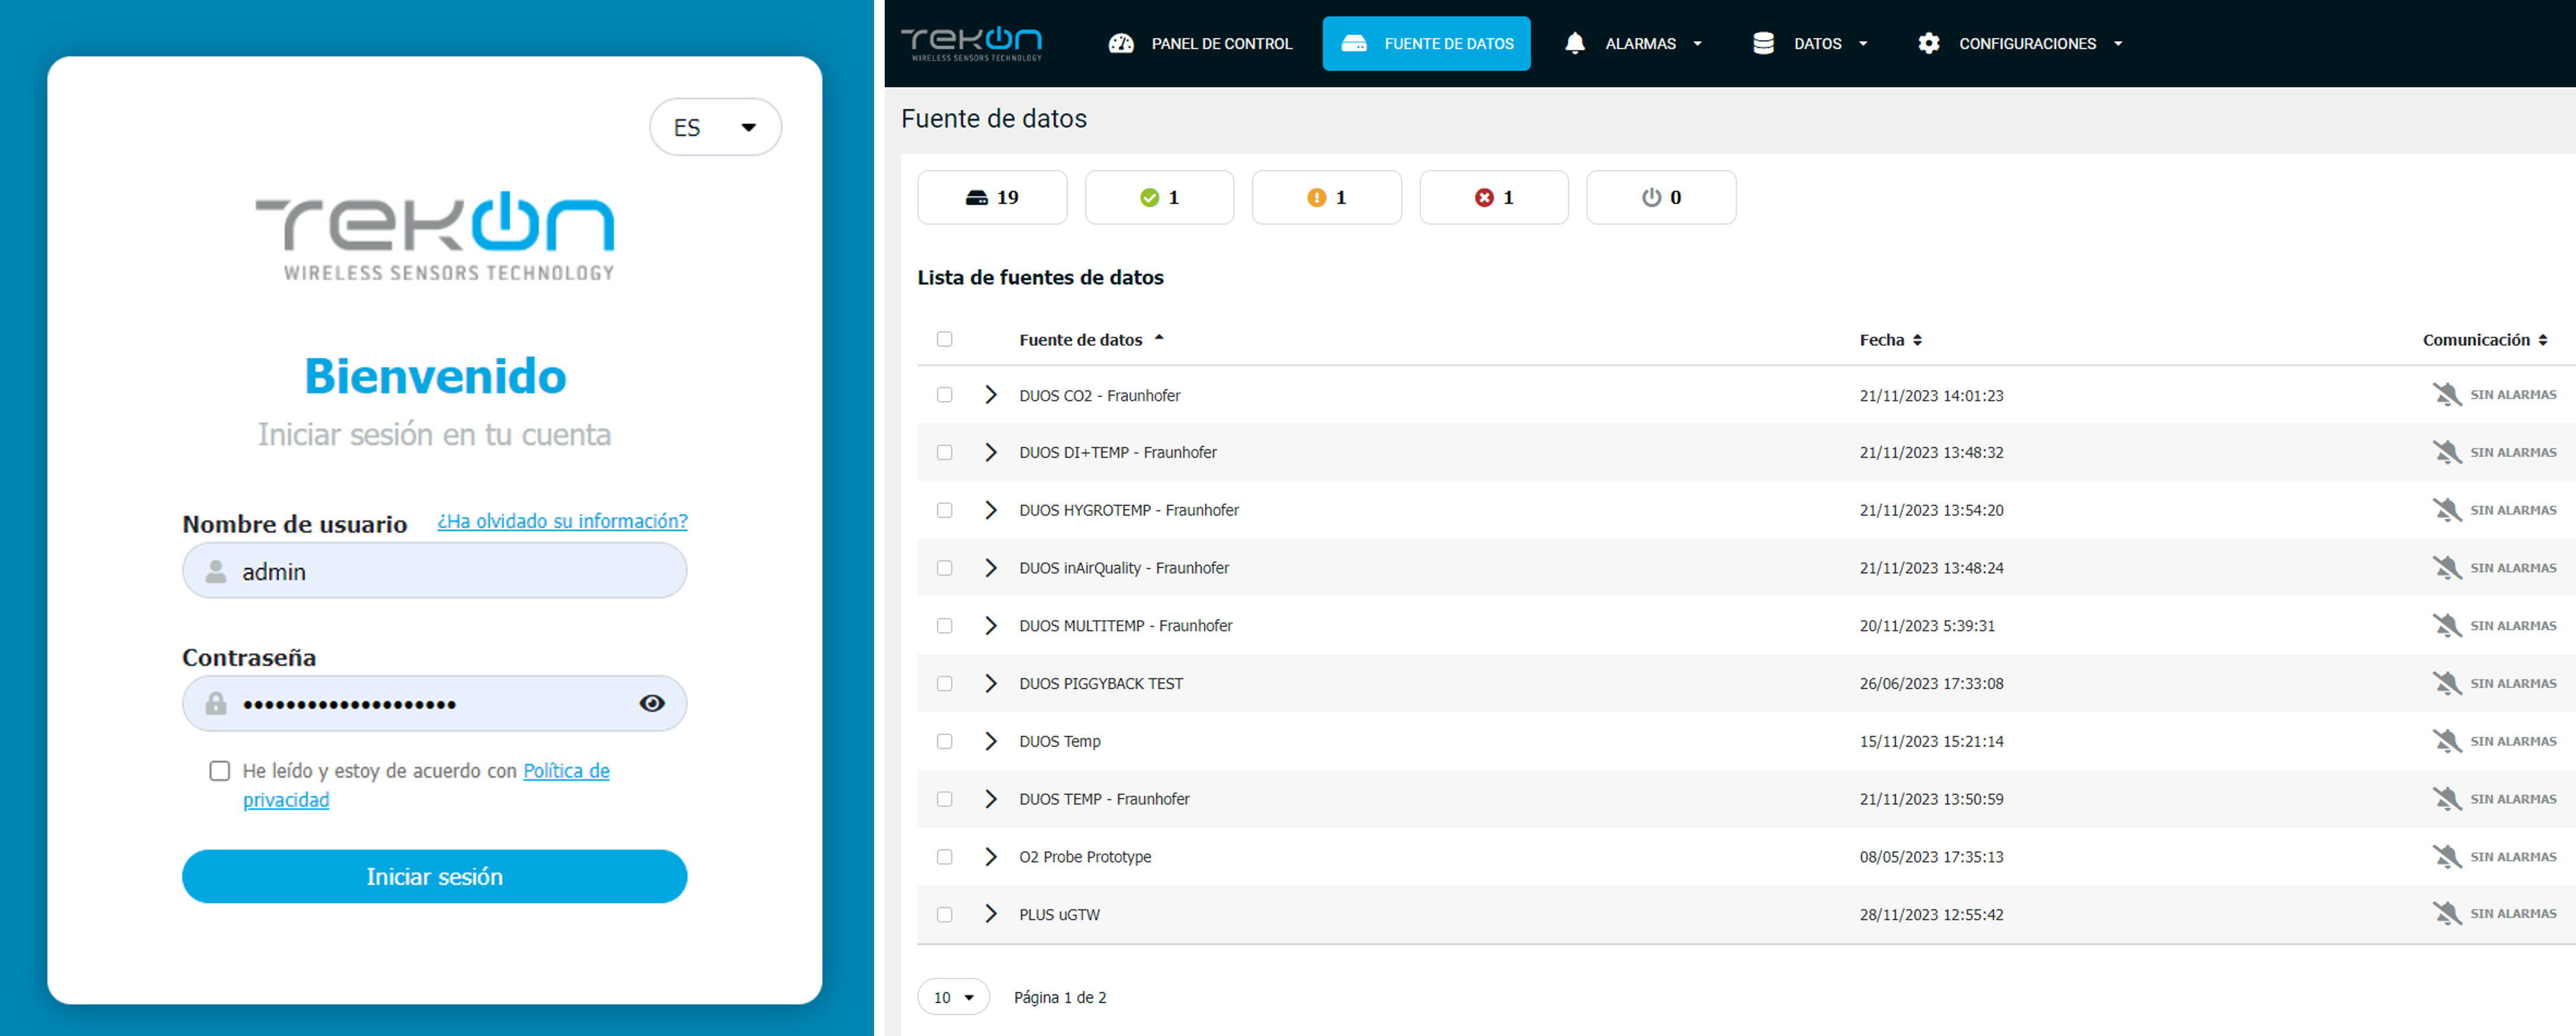
Task: Expand the DUOS DI+TEMP - Fraunhofer row
Action: coord(990,452)
